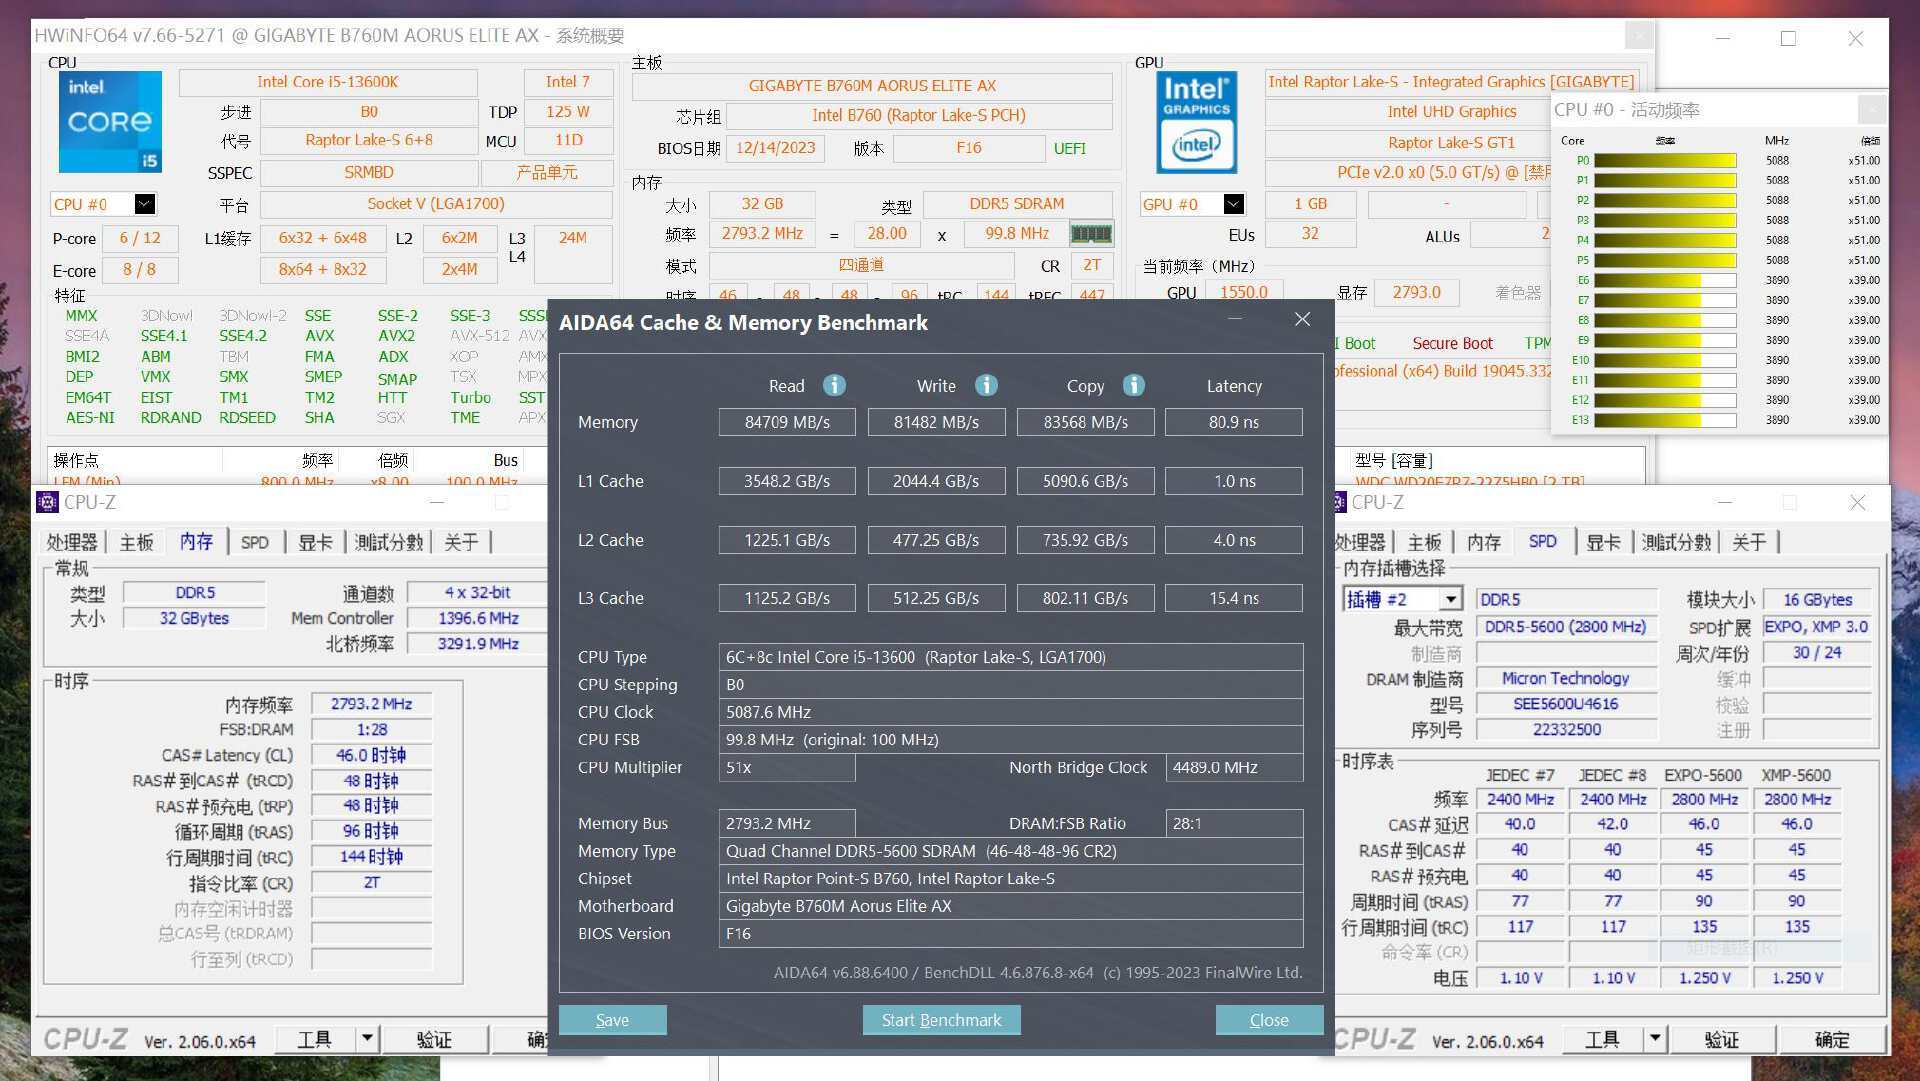Click the Save button in AIDA64

pyautogui.click(x=612, y=1020)
